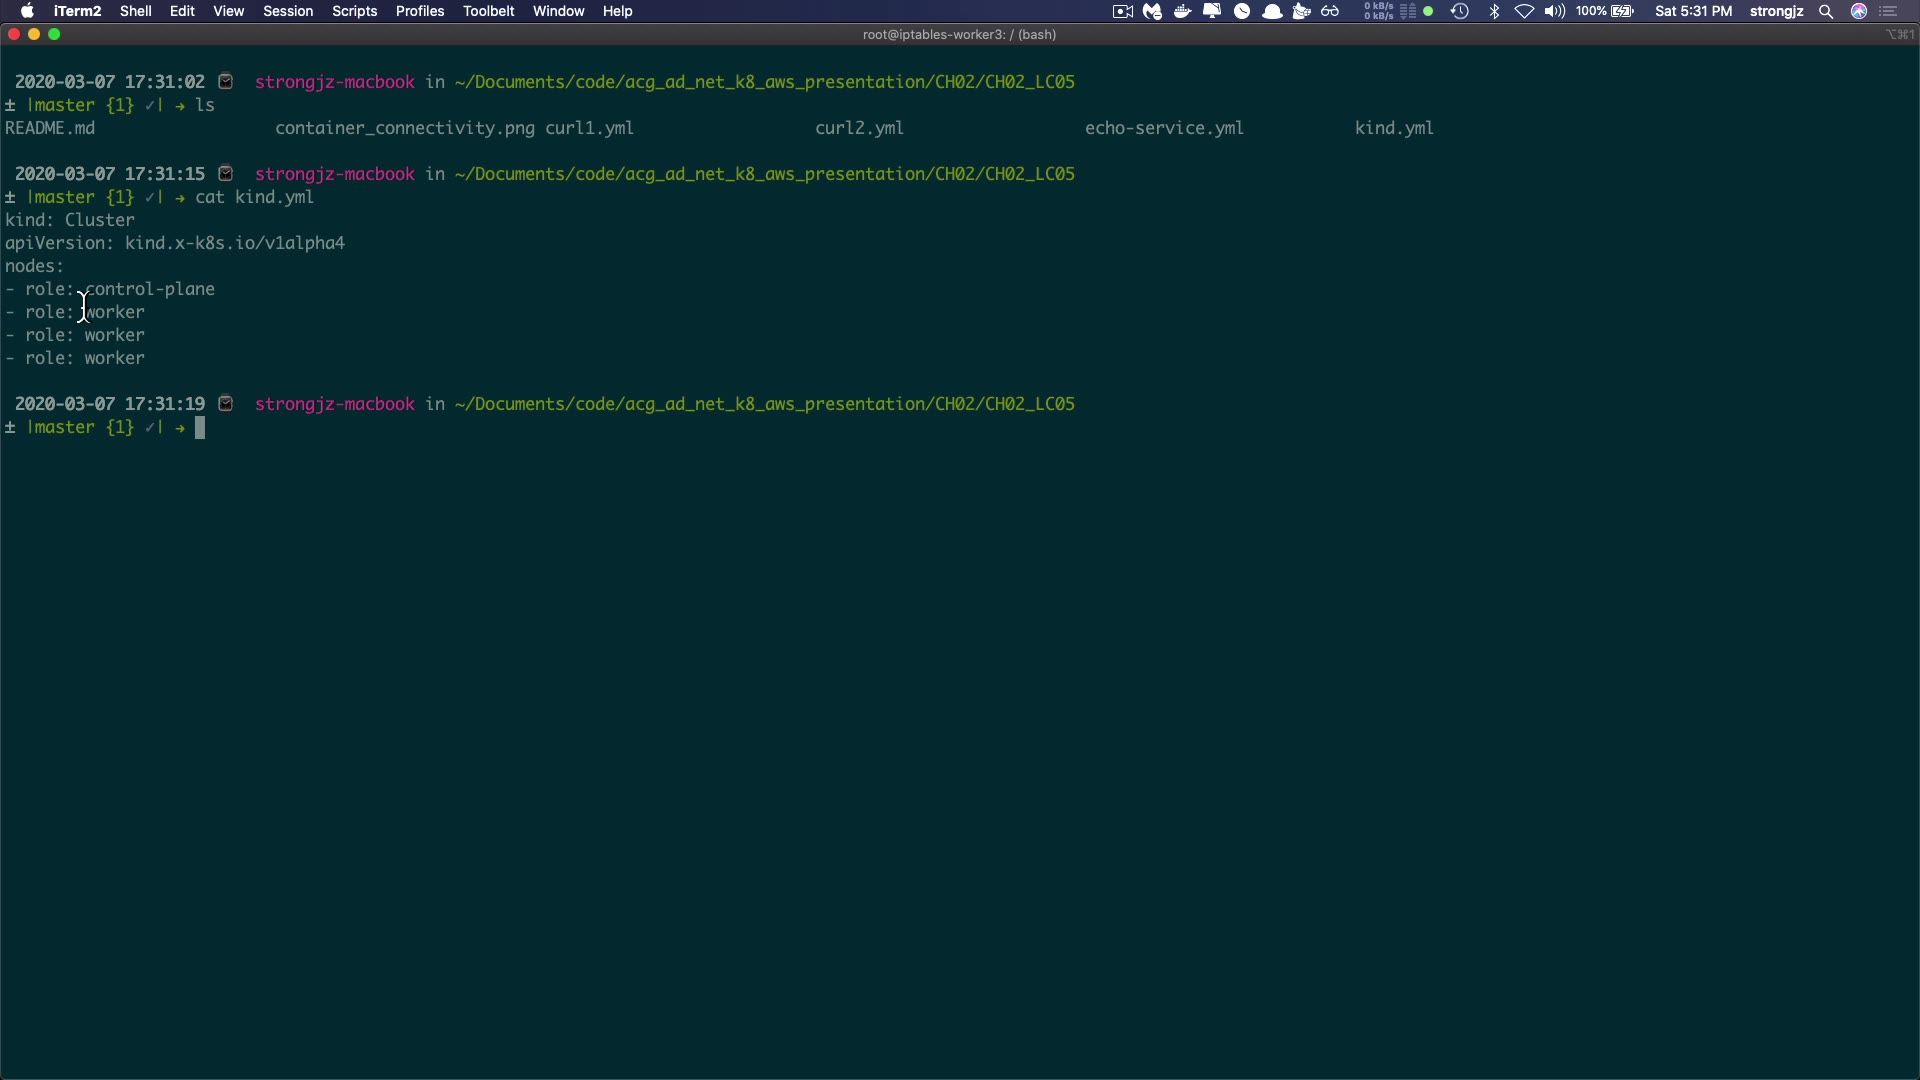Click the terminal prompt cursor line

[200, 428]
